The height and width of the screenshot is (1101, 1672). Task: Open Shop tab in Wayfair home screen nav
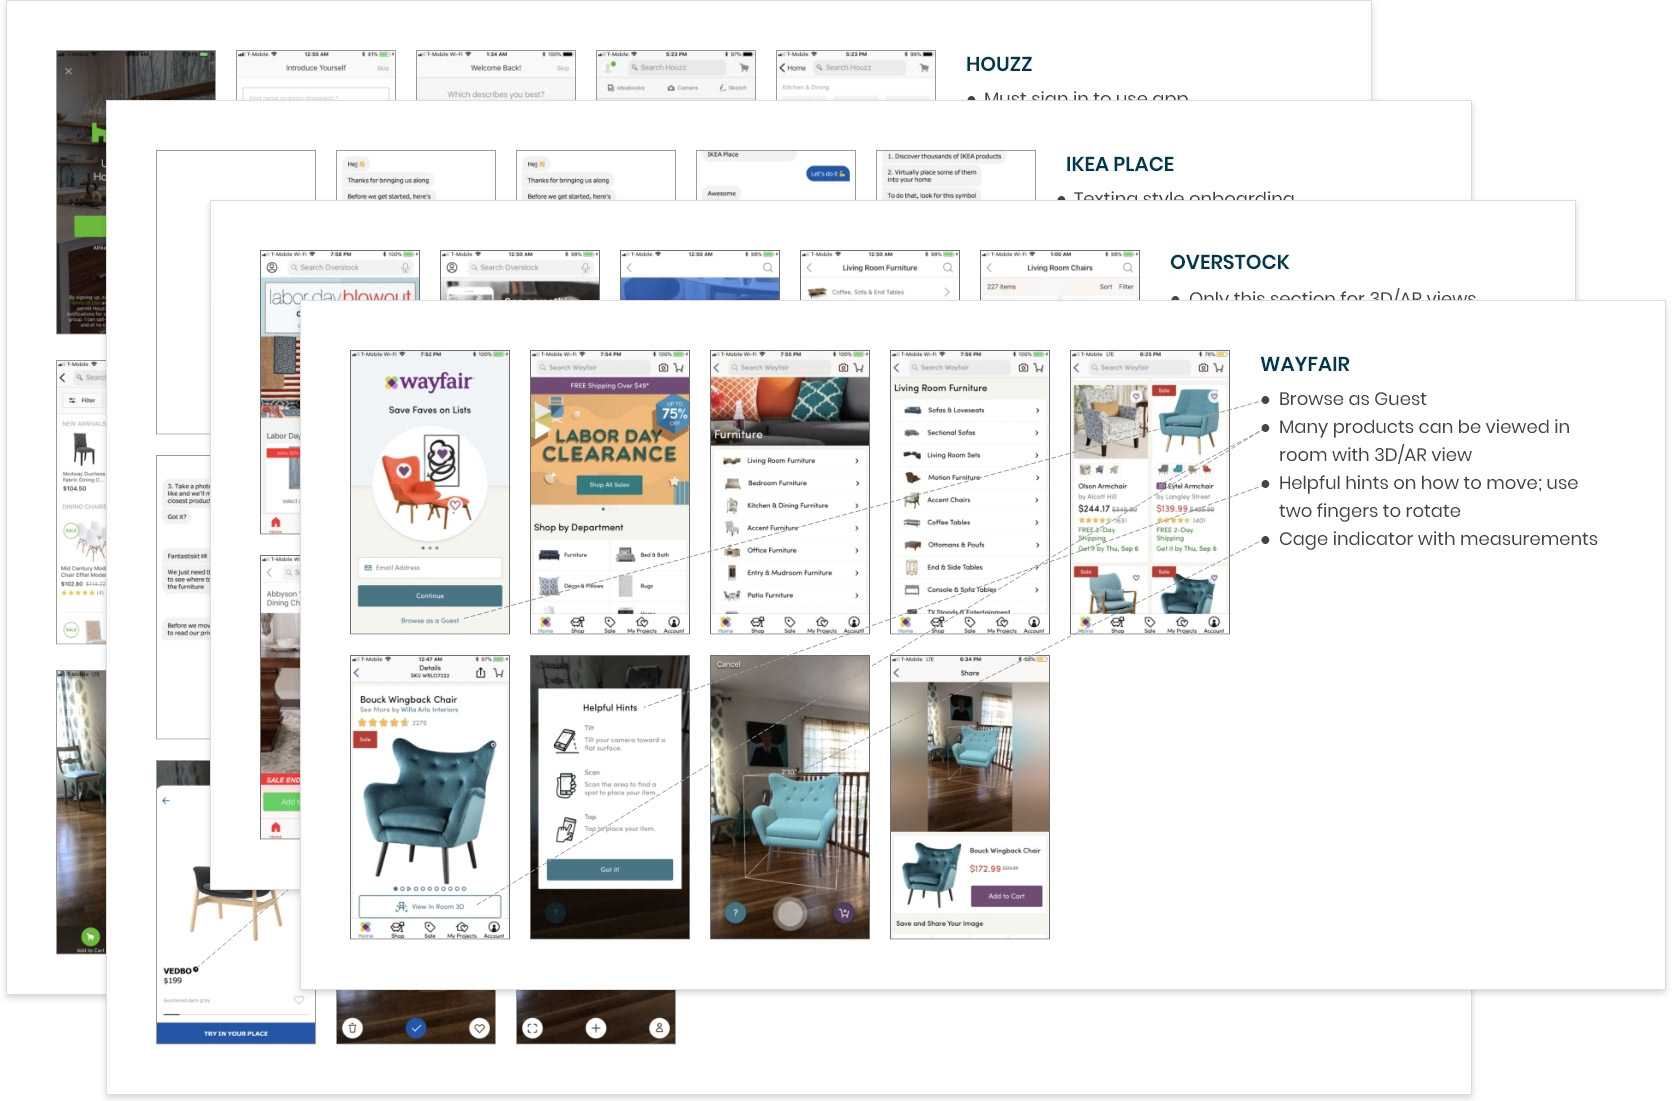[578, 625]
